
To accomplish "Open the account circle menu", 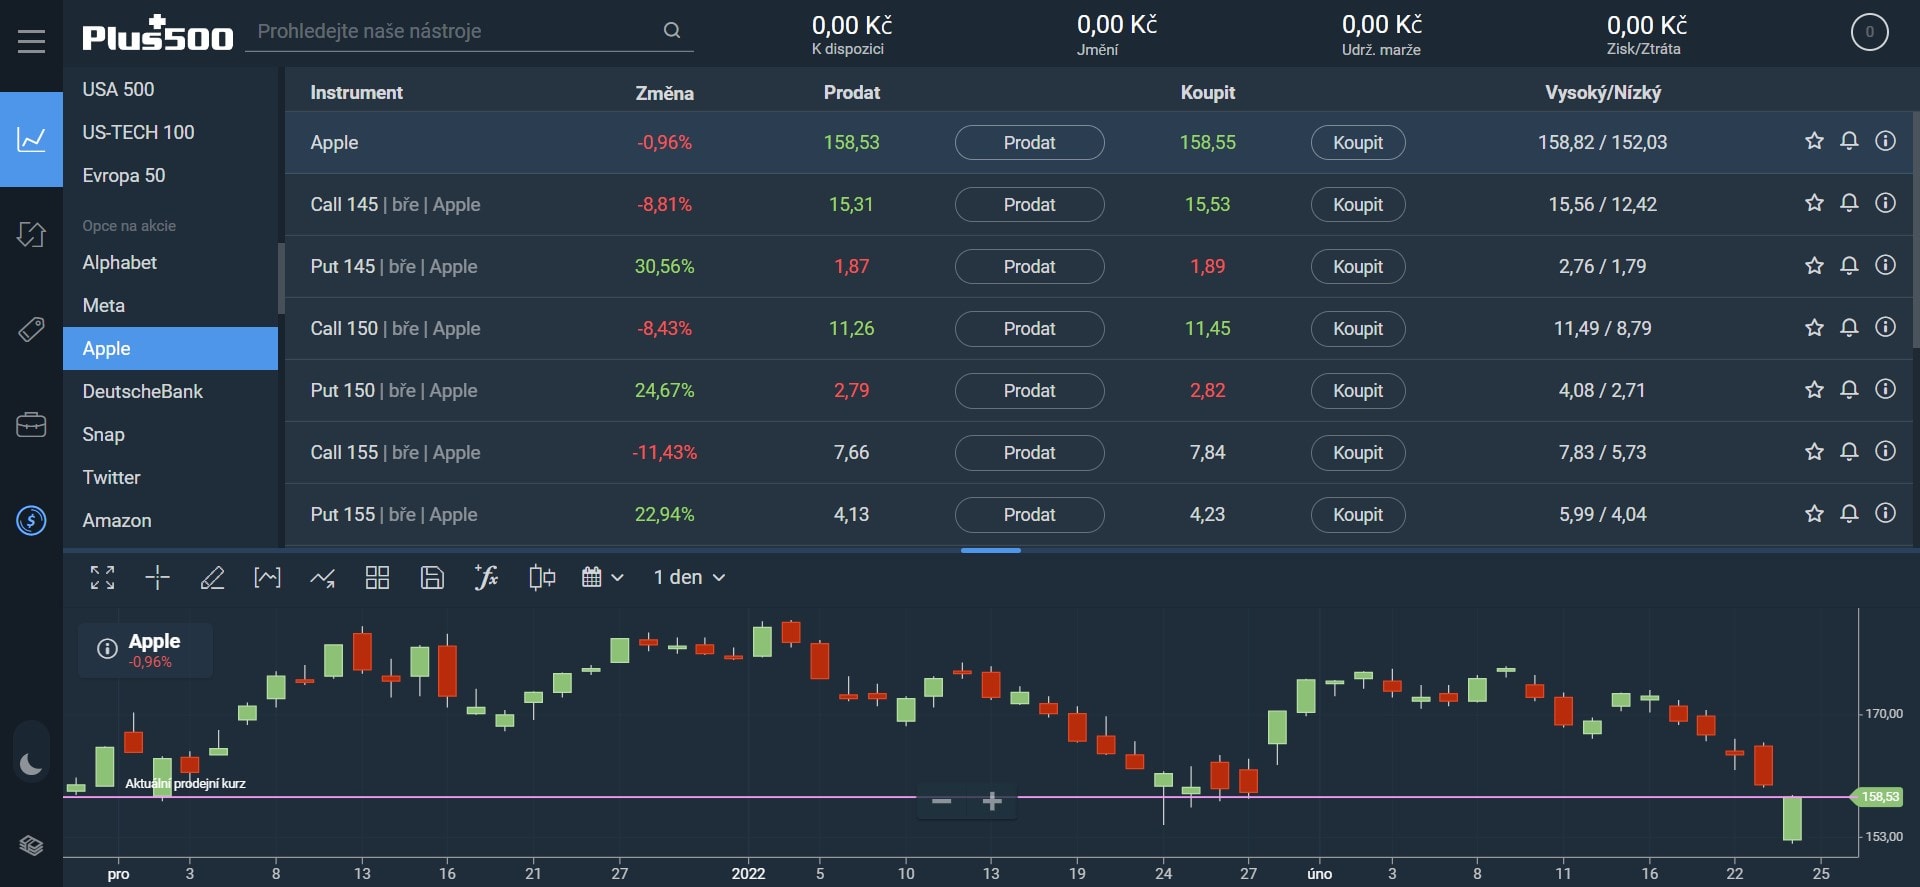I will coord(1869,32).
